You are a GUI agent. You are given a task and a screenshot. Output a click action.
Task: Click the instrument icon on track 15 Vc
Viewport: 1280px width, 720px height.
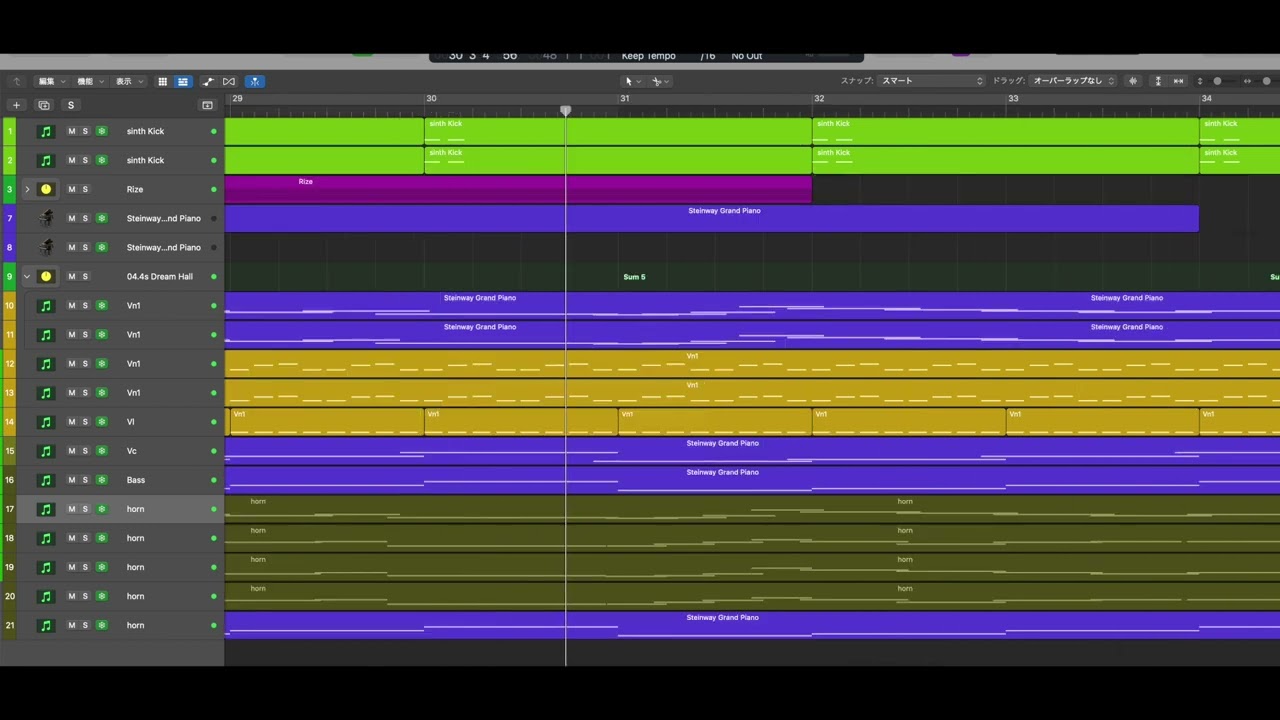(45, 451)
